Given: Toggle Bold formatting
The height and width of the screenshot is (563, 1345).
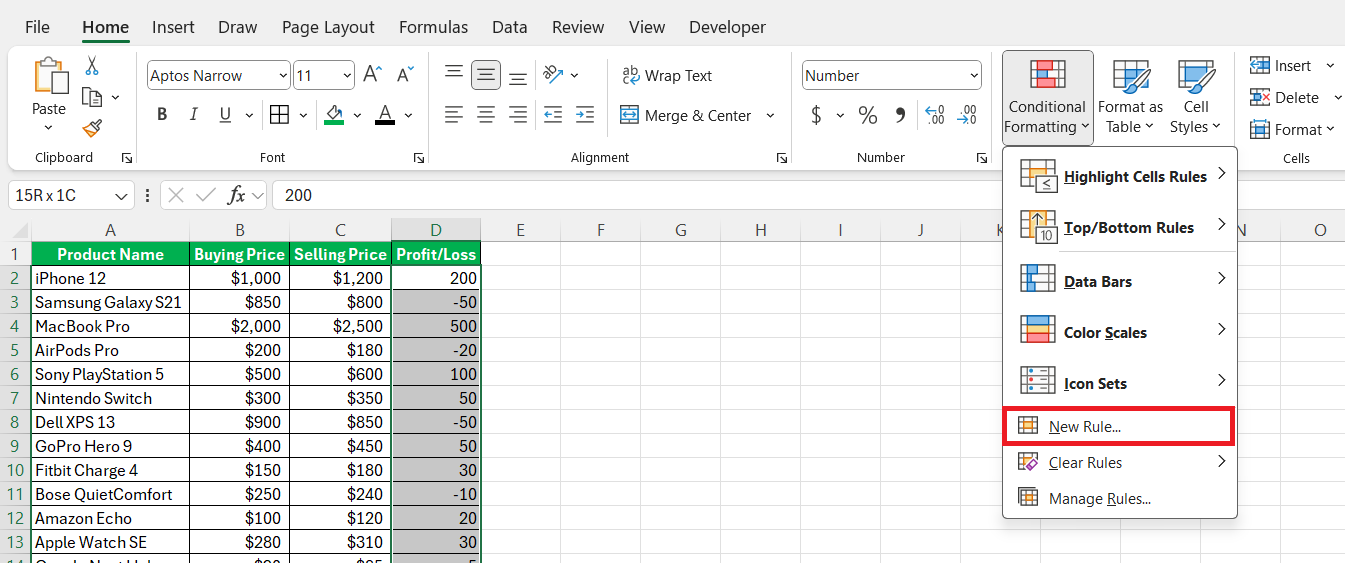Looking at the screenshot, I should pos(162,115).
